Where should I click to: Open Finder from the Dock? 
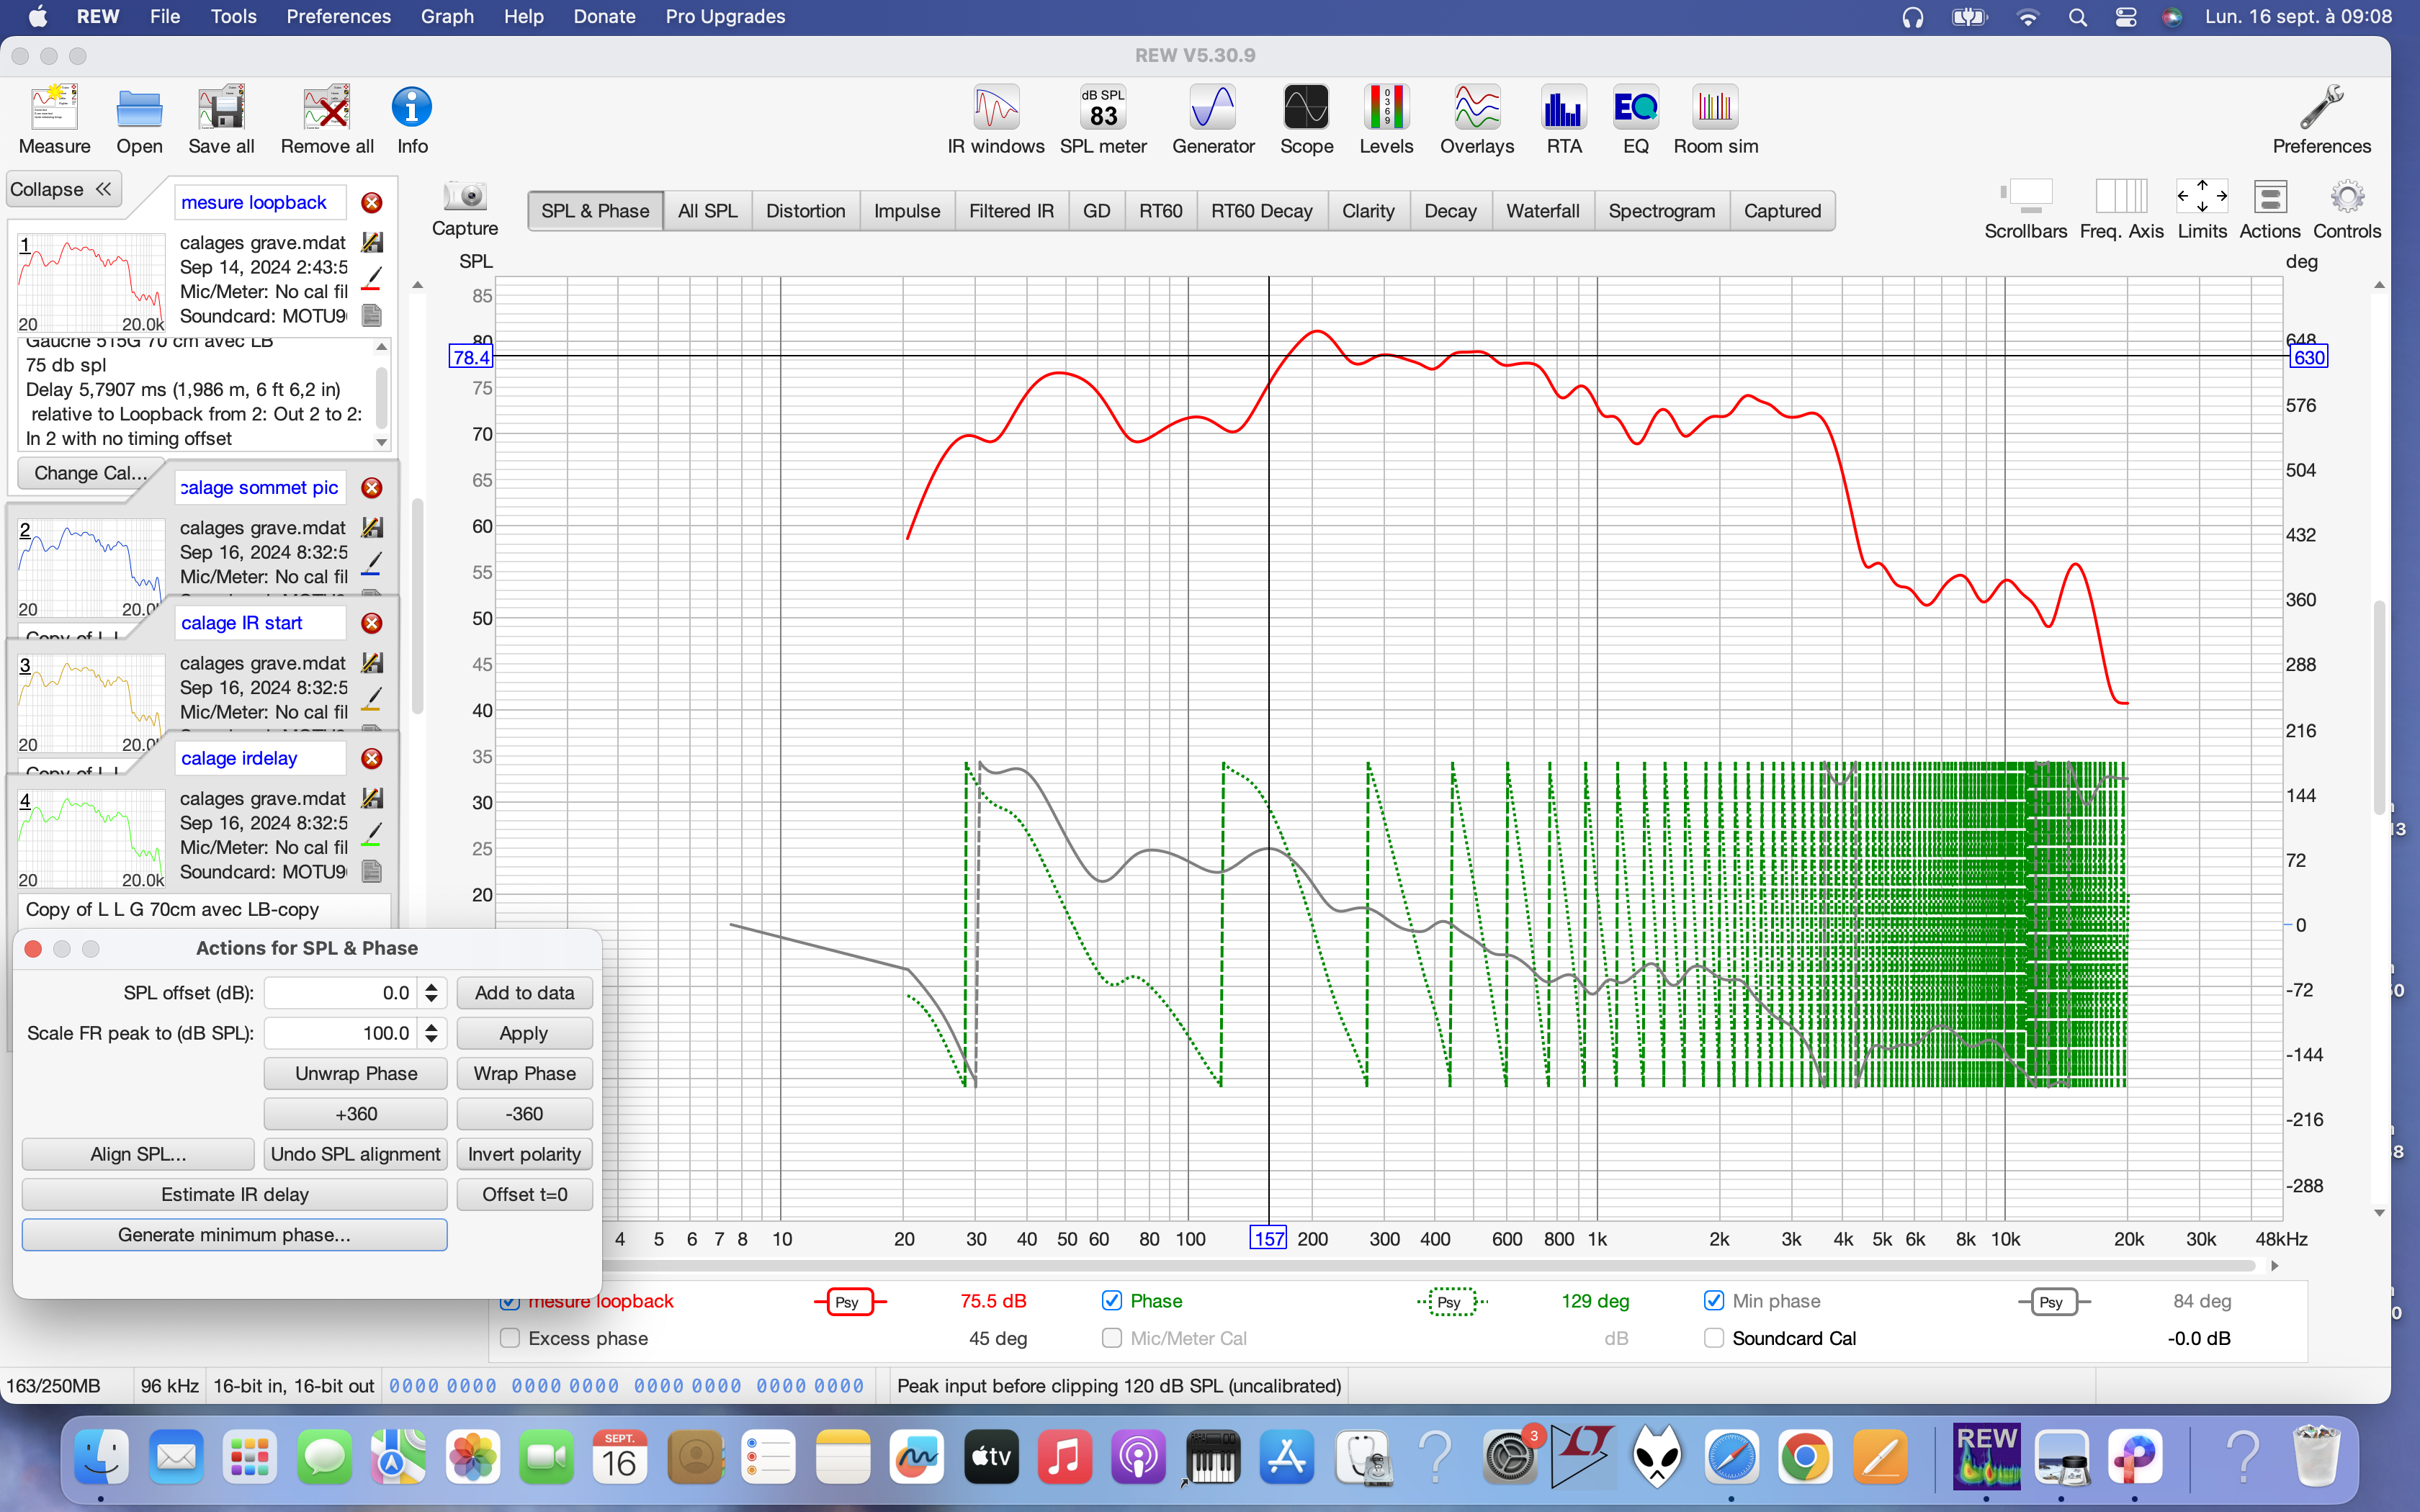pos(101,1457)
